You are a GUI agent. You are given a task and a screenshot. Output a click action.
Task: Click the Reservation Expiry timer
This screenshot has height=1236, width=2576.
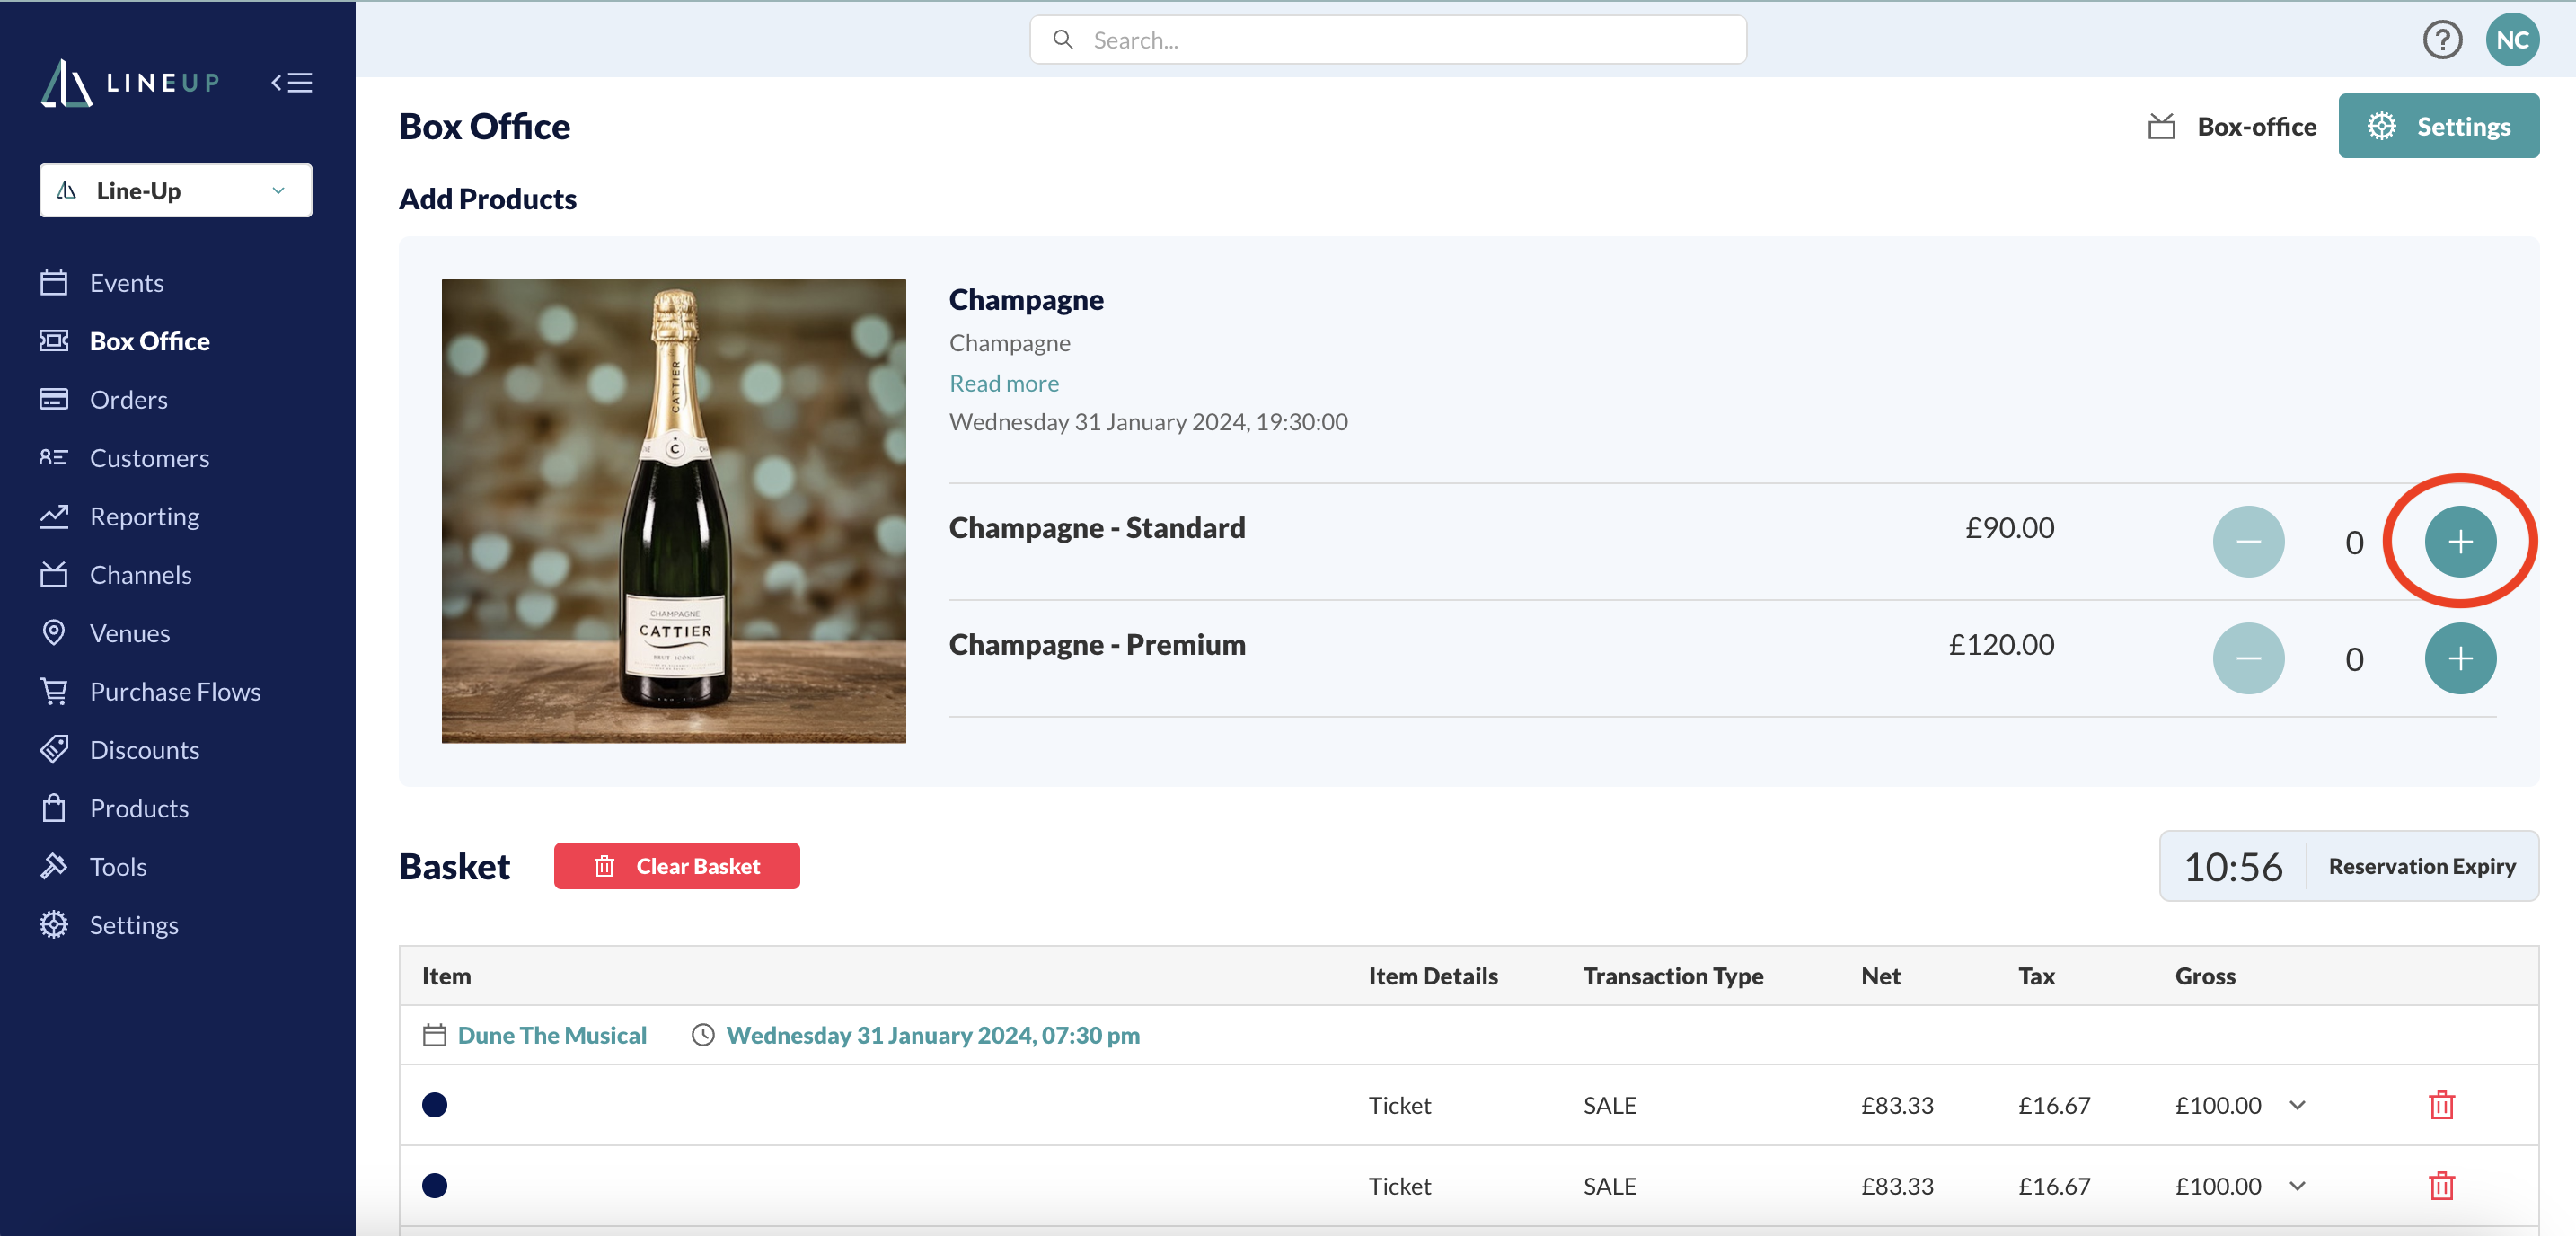(2349, 866)
